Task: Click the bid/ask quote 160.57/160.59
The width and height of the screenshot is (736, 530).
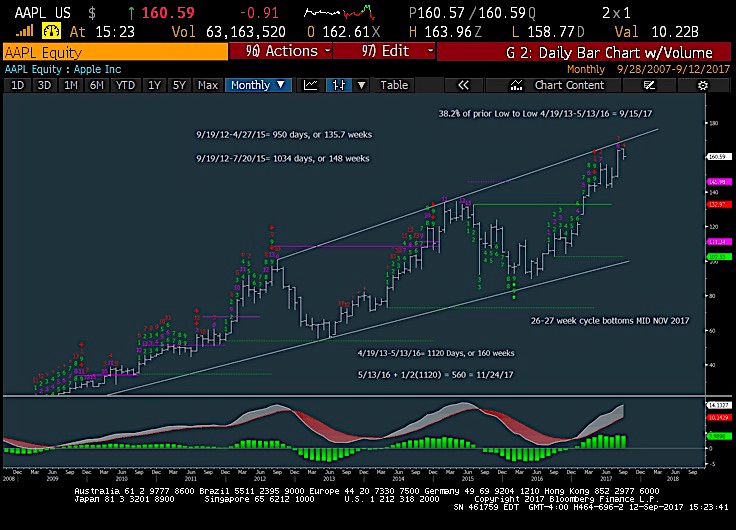Action: pyautogui.click(x=472, y=13)
